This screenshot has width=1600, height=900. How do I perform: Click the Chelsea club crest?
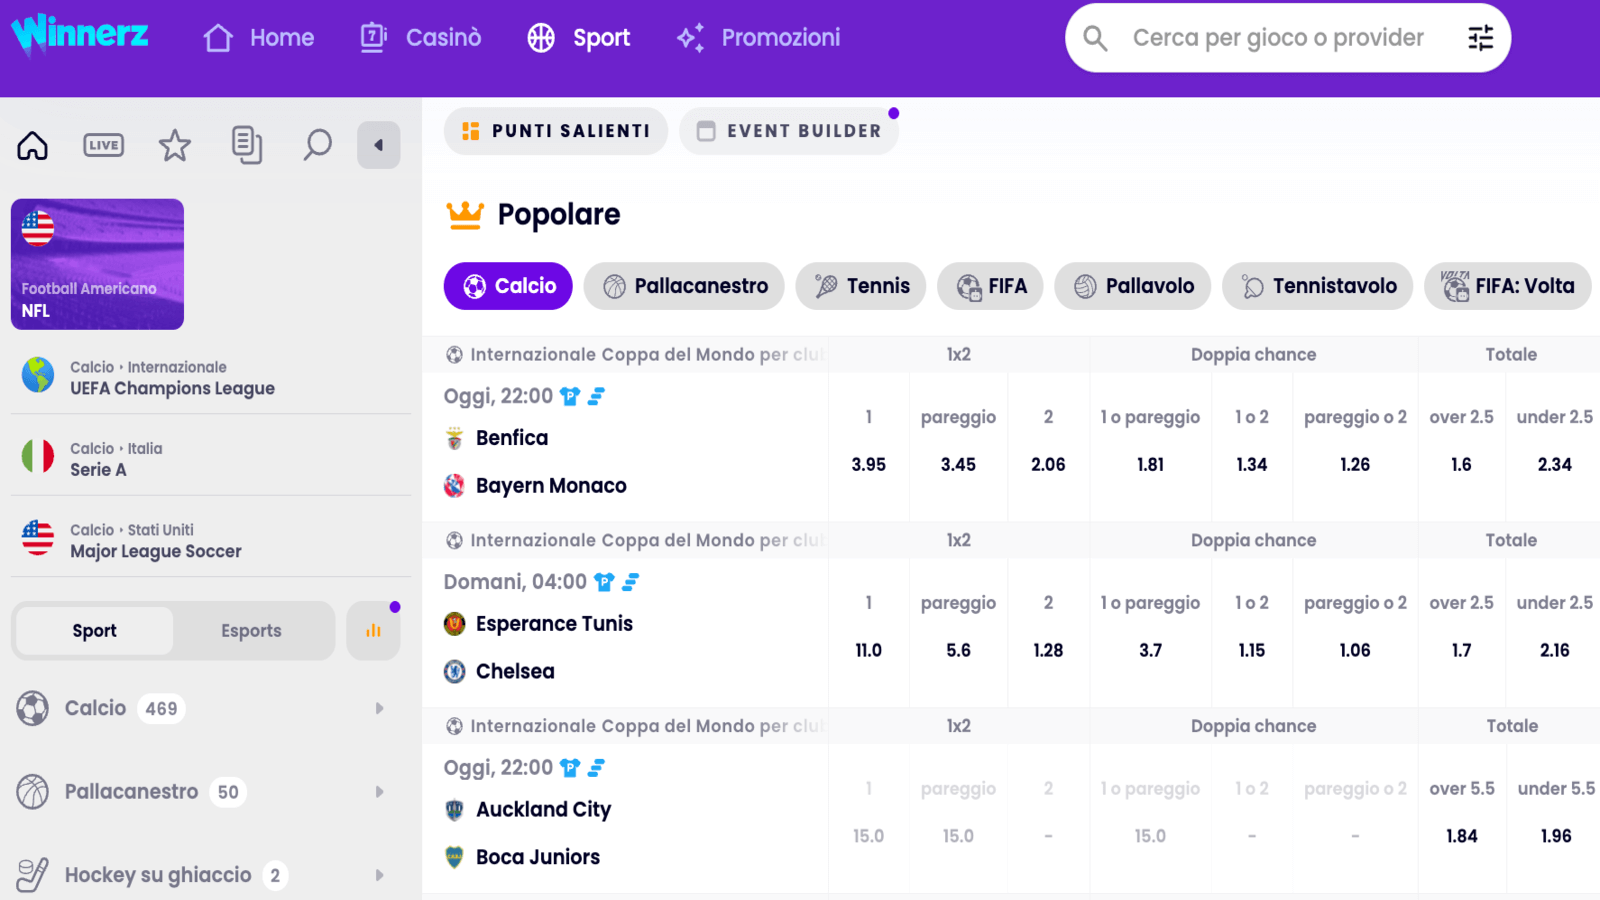[455, 671]
